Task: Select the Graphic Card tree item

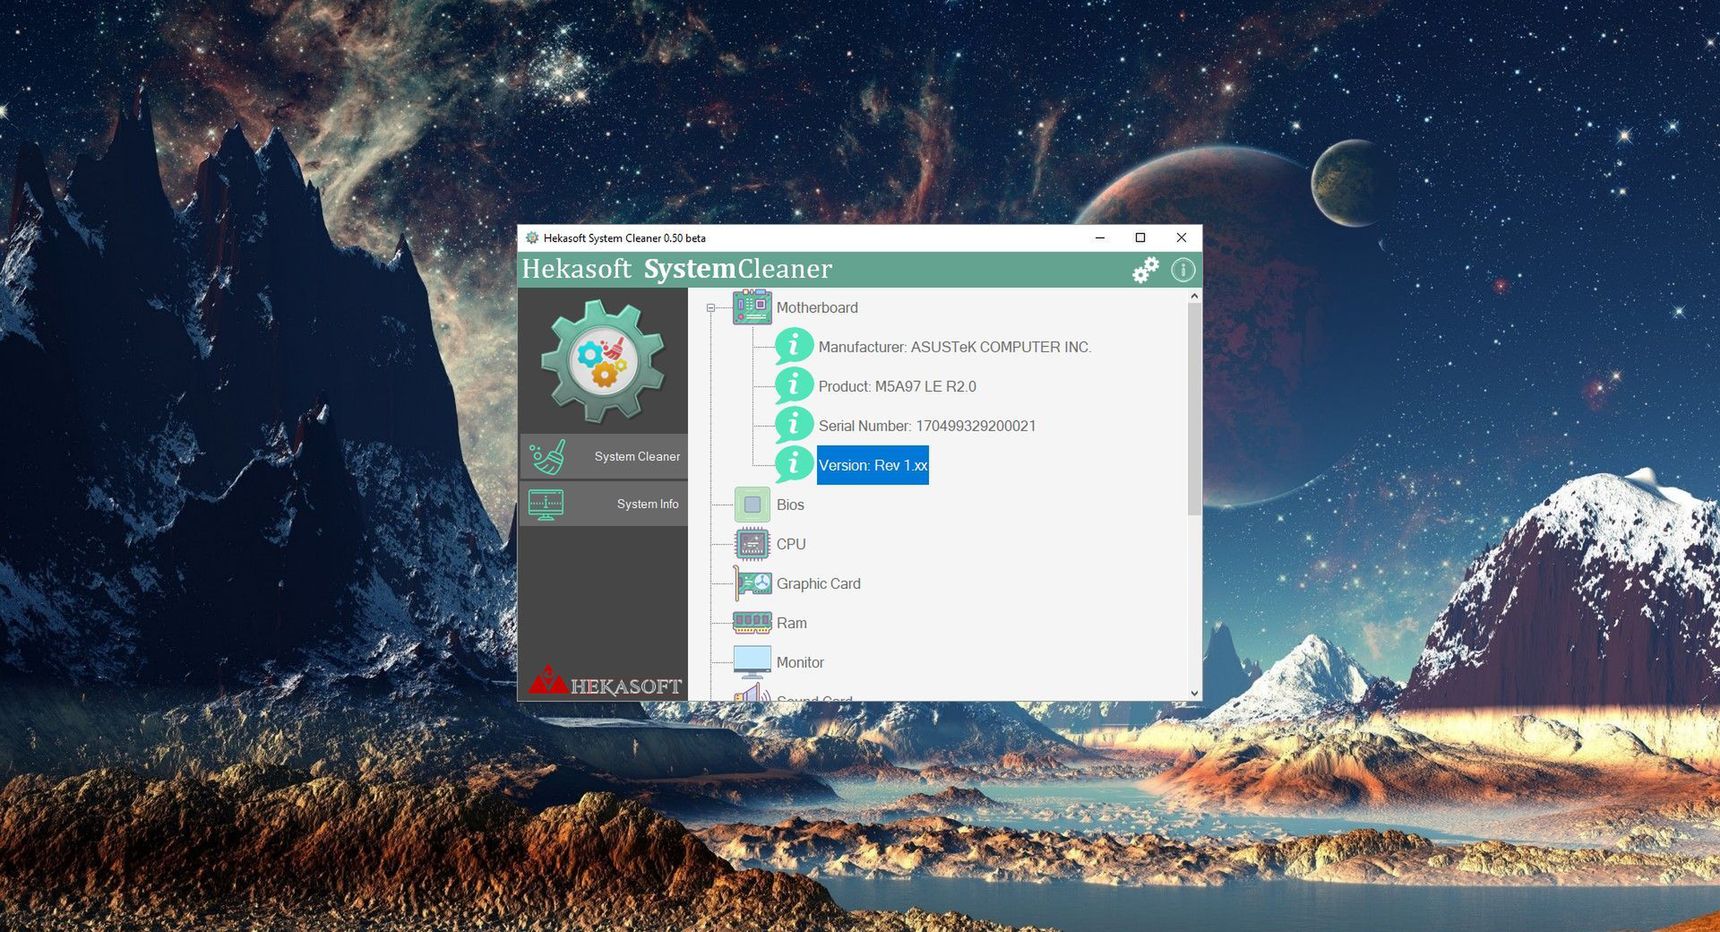Action: (x=818, y=584)
